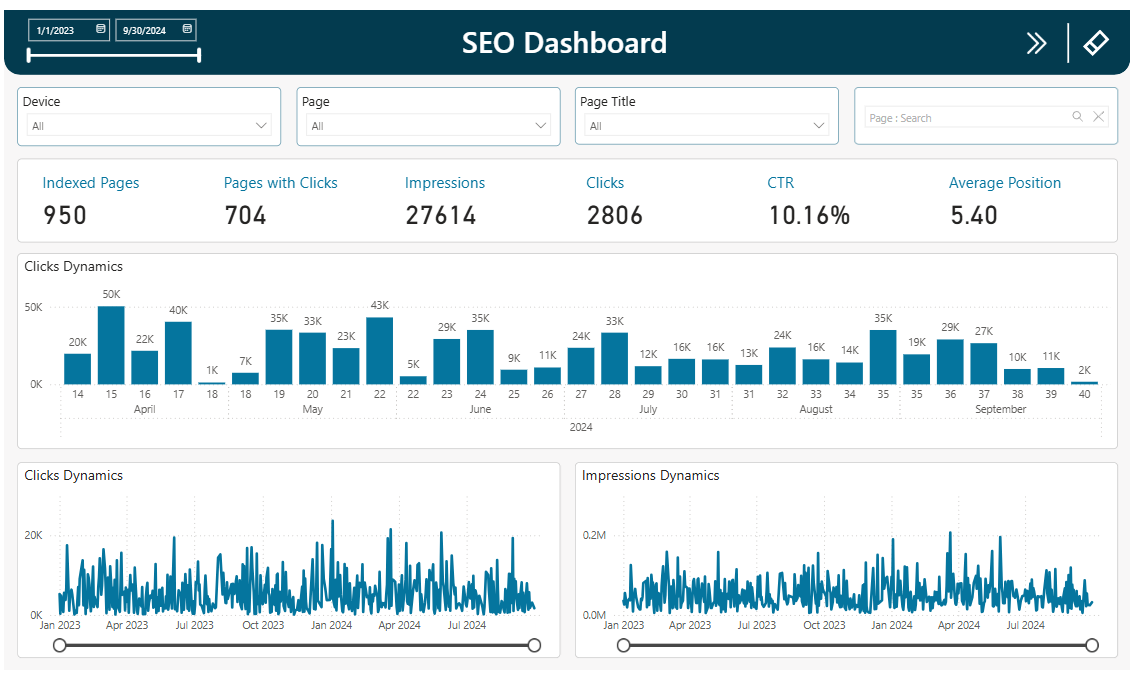The width and height of the screenshot is (1138, 679).
Task: Click the 19K bar for week 35
Action: coord(917,369)
